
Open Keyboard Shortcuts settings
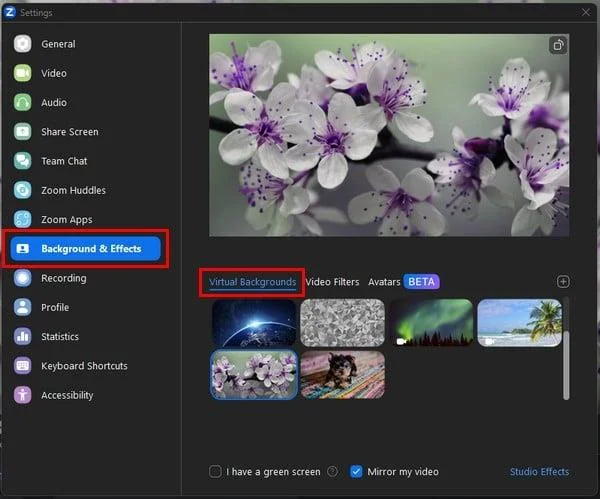(x=84, y=366)
